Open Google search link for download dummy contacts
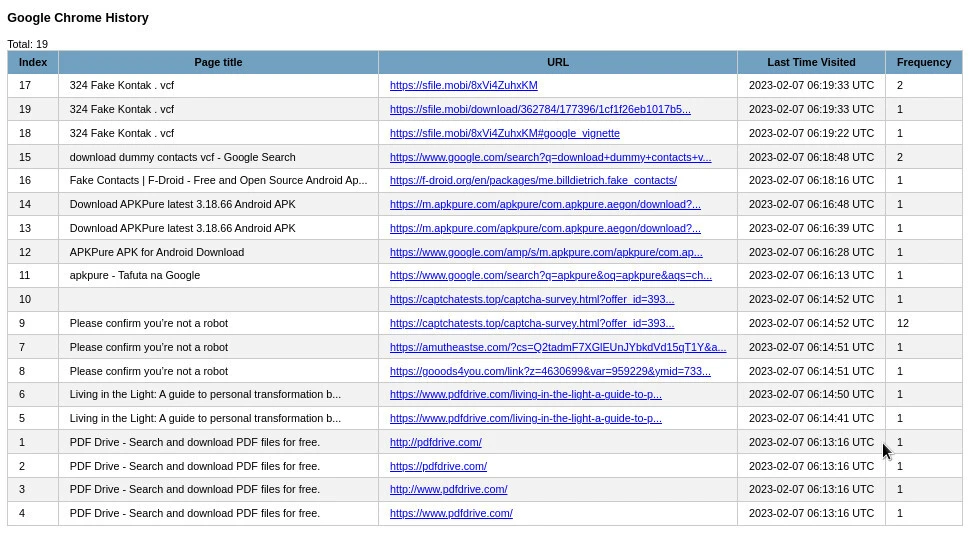Viewport: 979px width, 536px height. click(x=550, y=157)
